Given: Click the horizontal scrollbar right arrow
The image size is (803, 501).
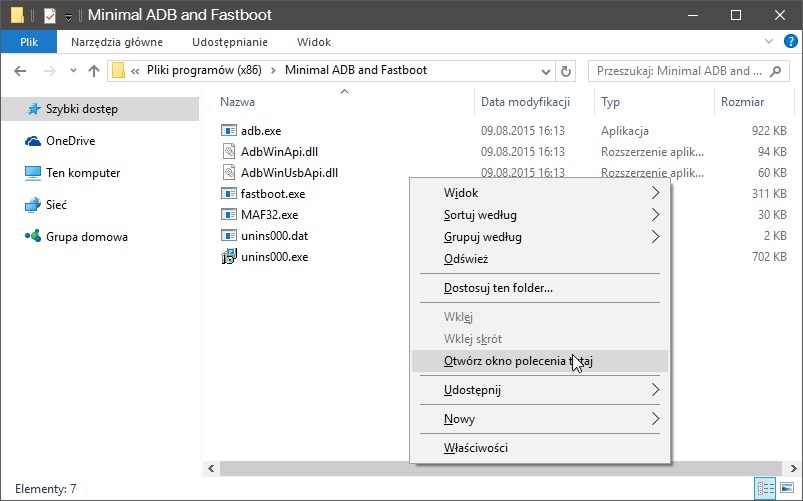Looking at the screenshot, I should coord(793,468).
